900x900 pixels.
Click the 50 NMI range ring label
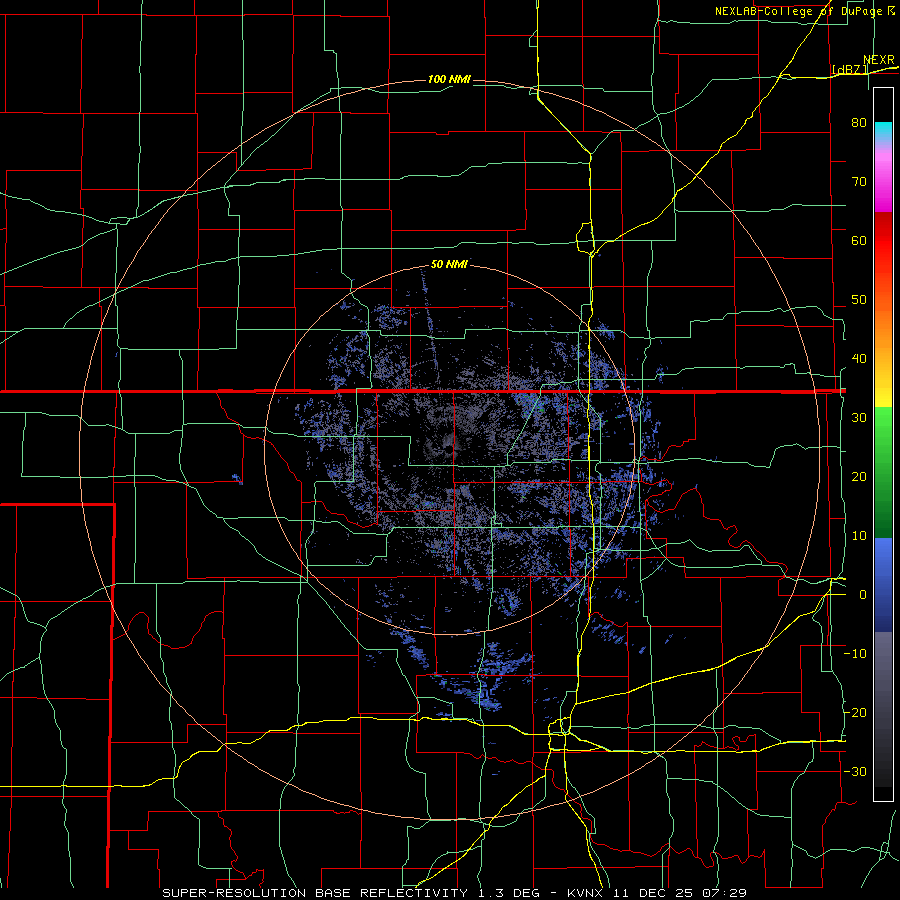[x=449, y=265]
